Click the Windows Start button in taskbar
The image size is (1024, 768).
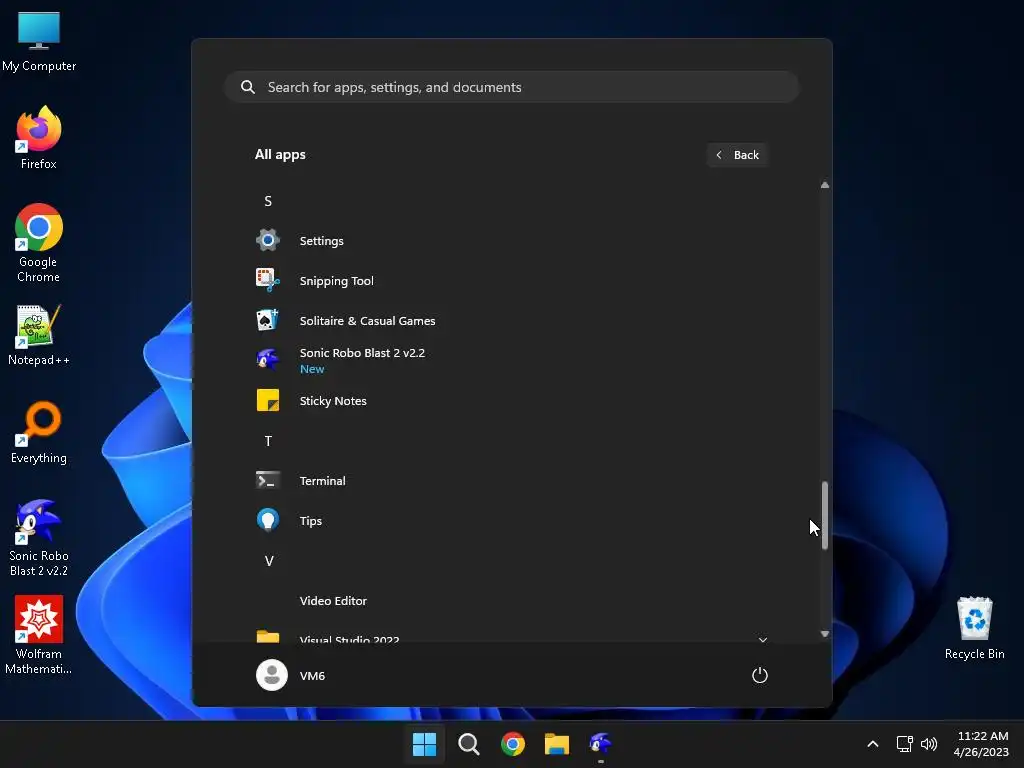(424, 744)
